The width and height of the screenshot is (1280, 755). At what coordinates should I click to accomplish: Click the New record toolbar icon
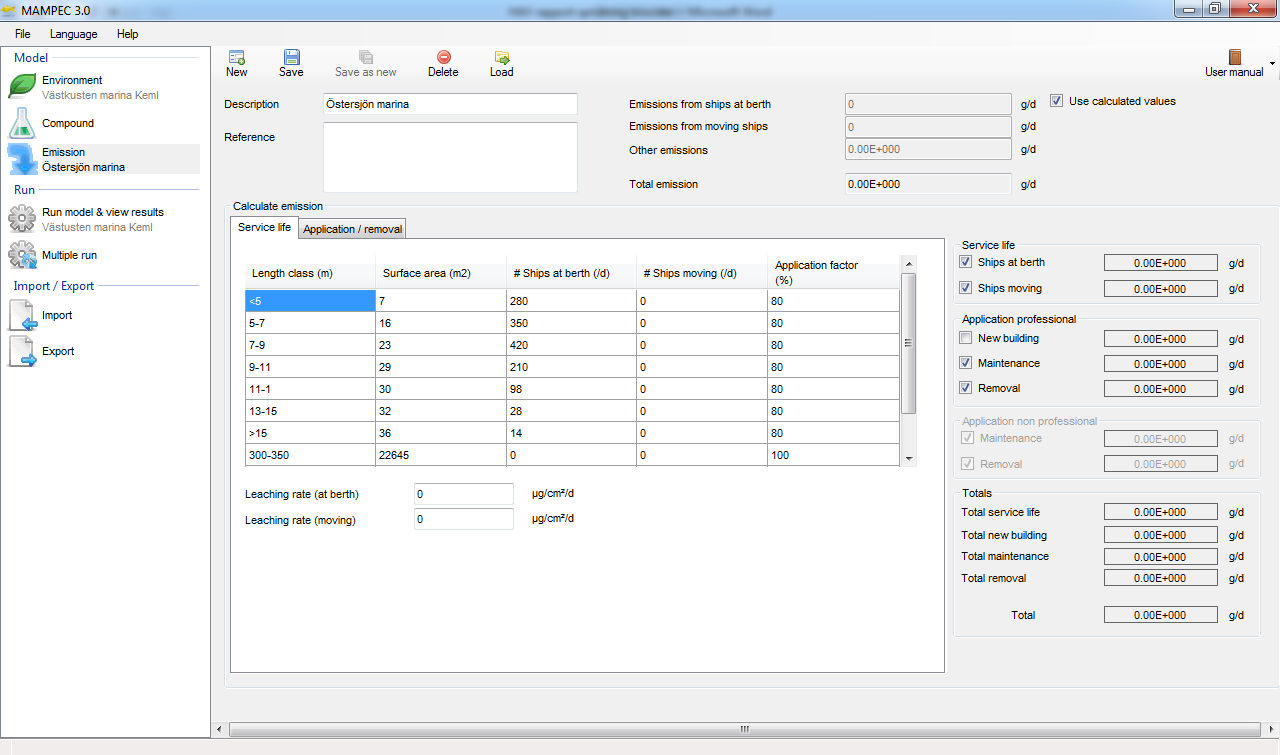pos(237,57)
